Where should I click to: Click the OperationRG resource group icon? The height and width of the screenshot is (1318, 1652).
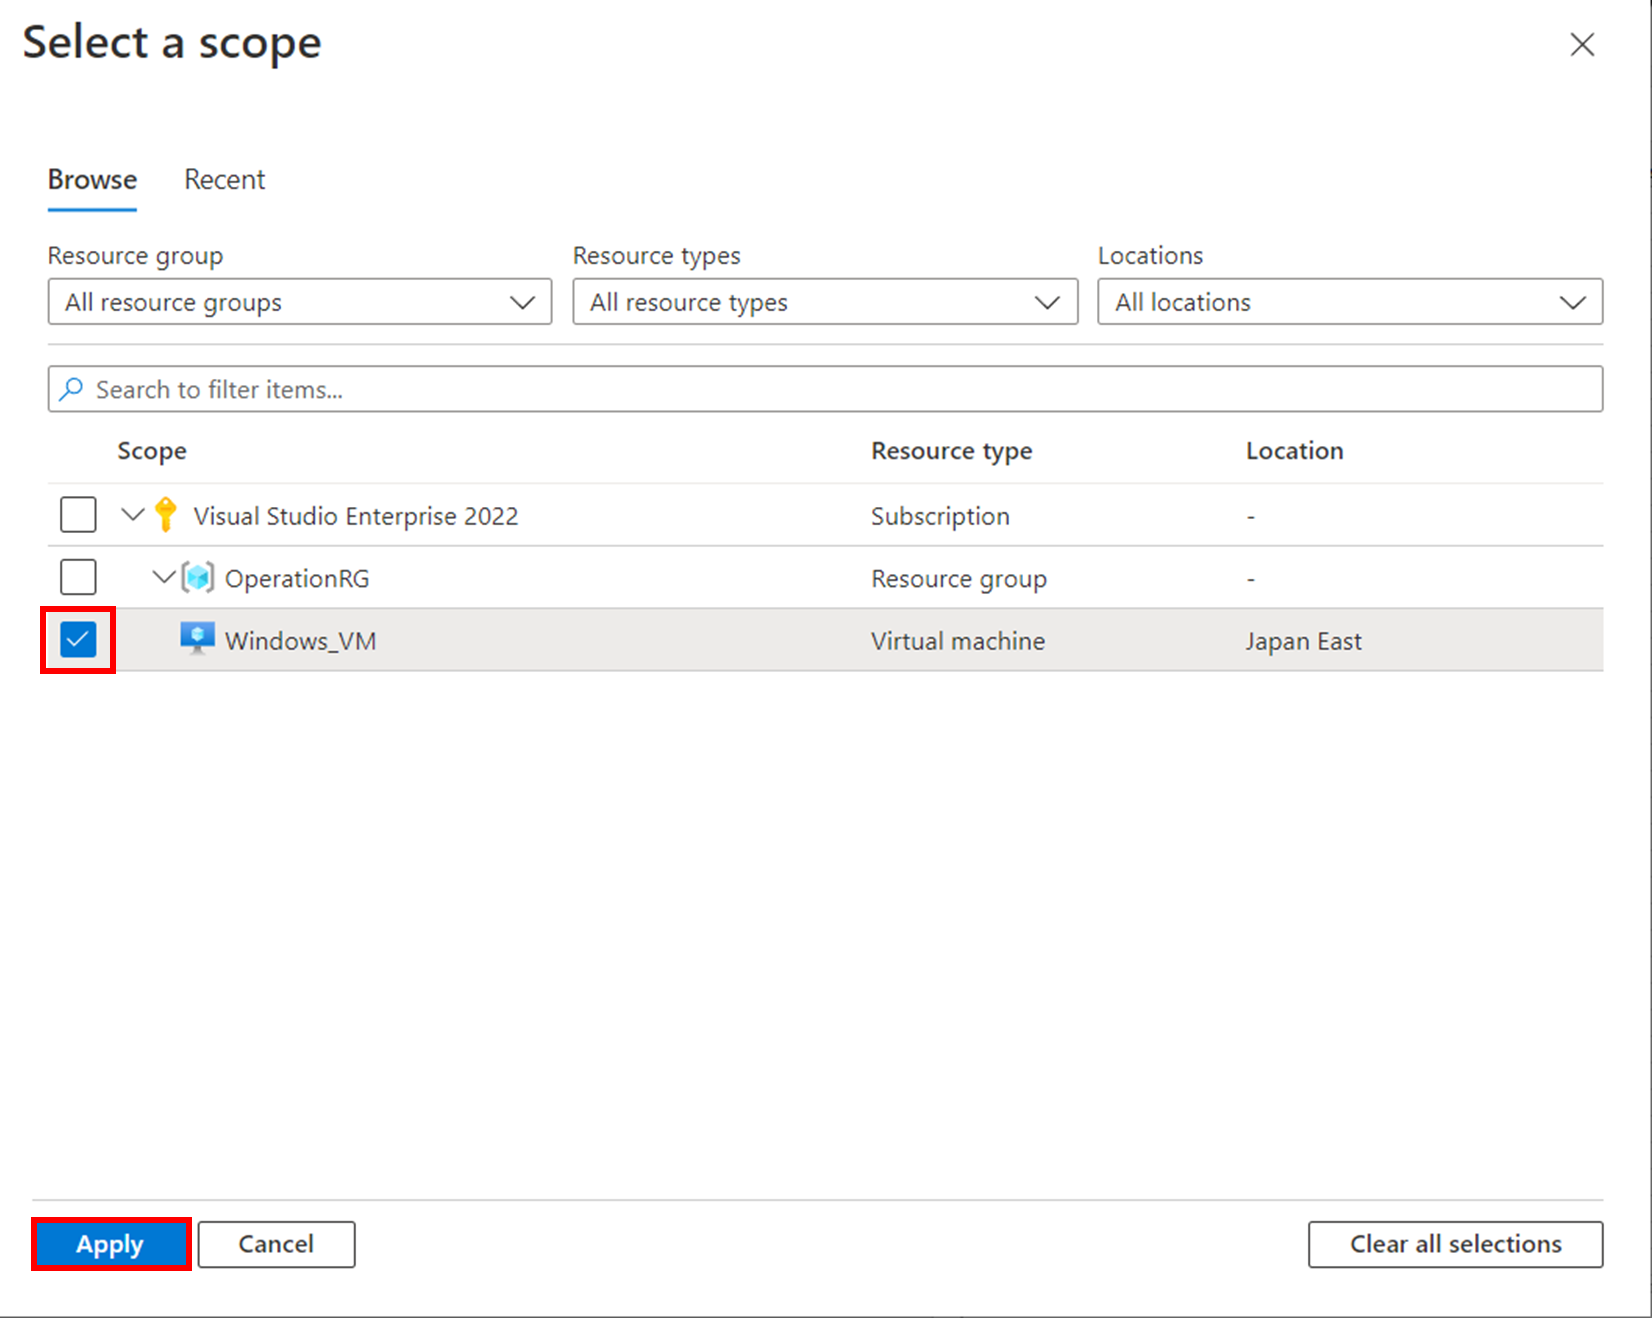click(198, 577)
